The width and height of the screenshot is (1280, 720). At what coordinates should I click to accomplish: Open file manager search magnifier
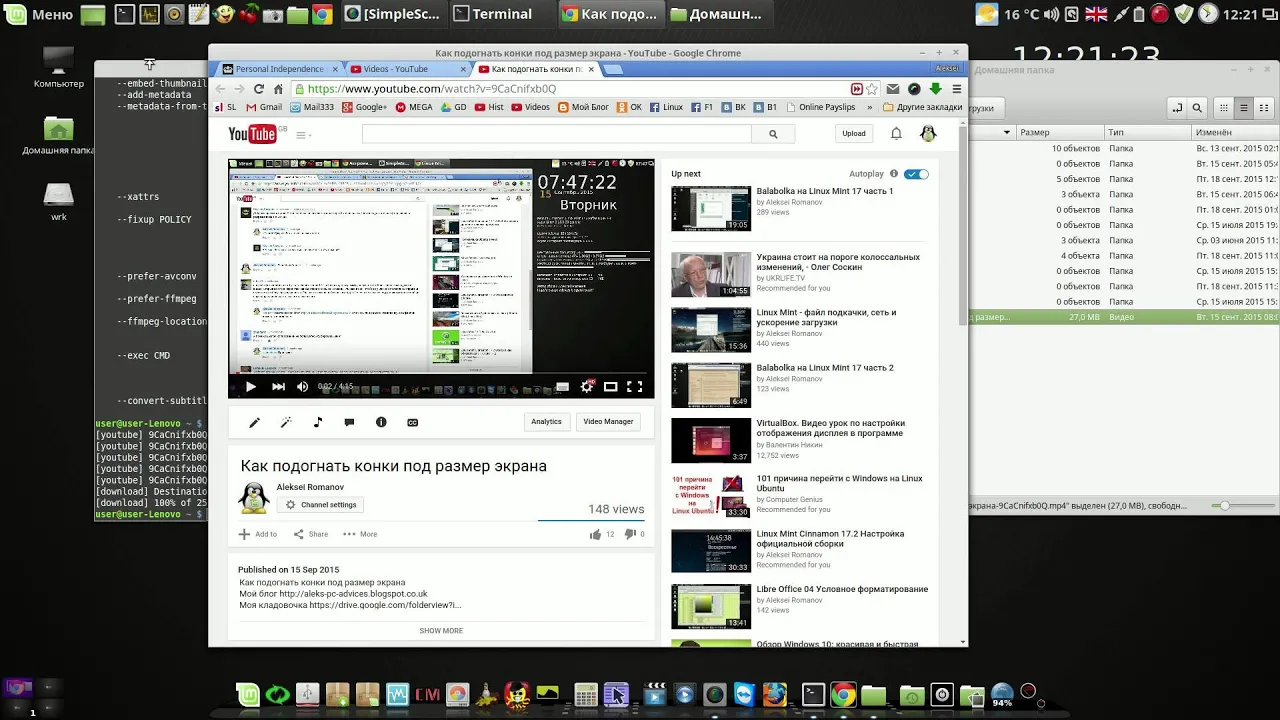click(1198, 108)
